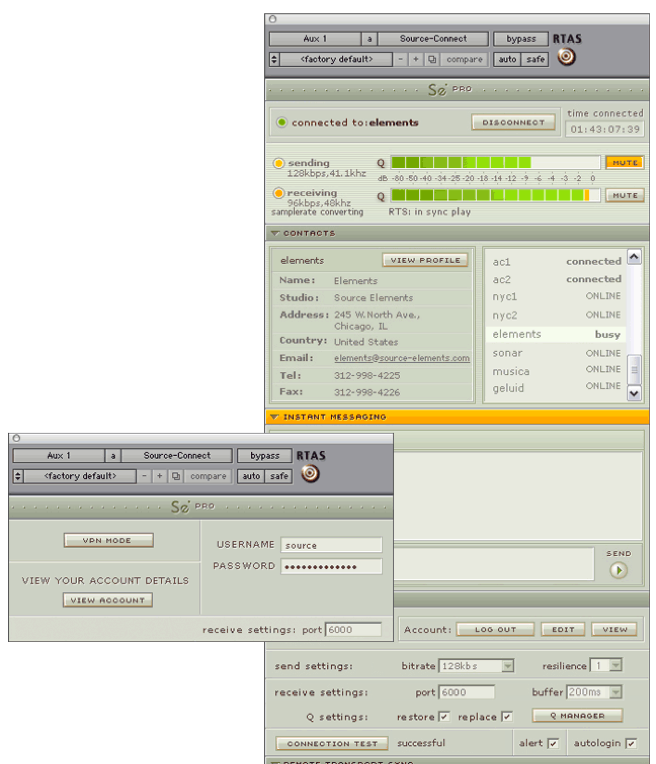Collapse the Contacts section triangle

tap(275, 234)
